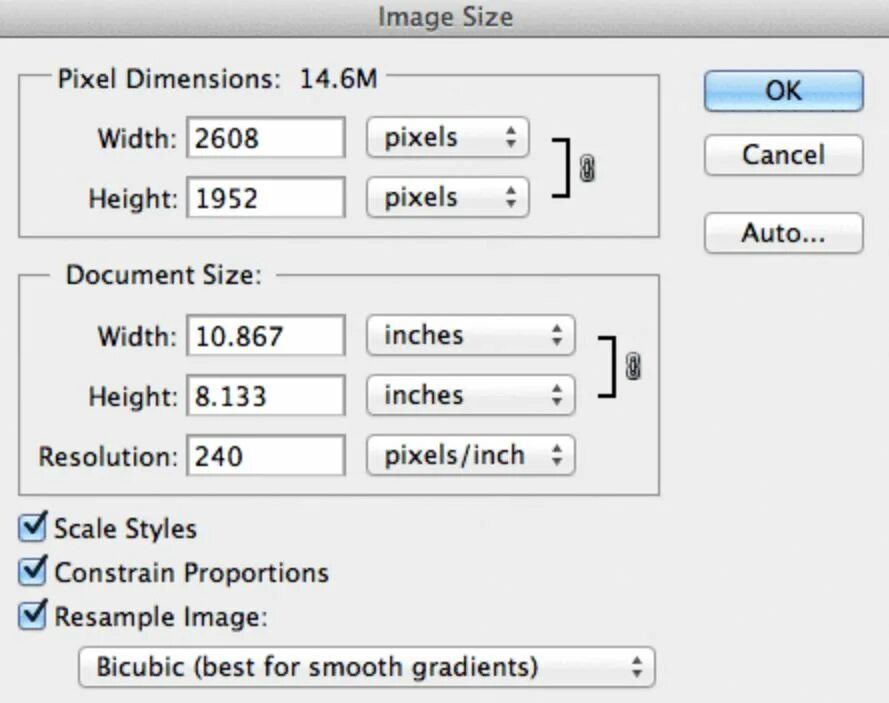This screenshot has height=703, width=889.
Task: Click the document Height field showing 8.133
Action: (265, 396)
